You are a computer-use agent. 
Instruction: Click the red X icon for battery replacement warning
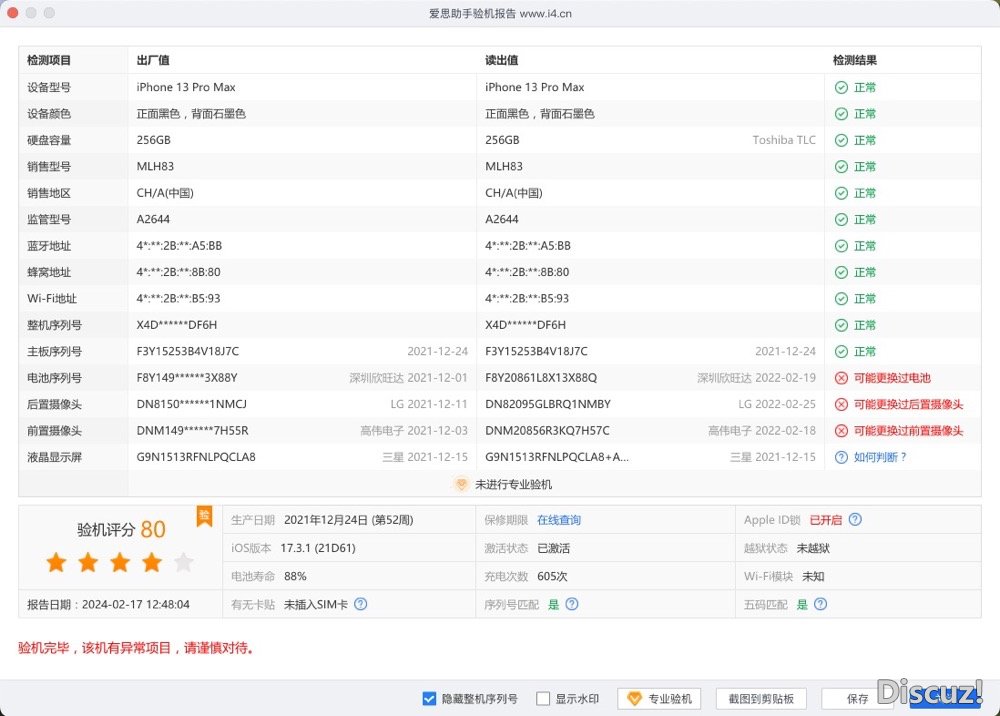841,378
